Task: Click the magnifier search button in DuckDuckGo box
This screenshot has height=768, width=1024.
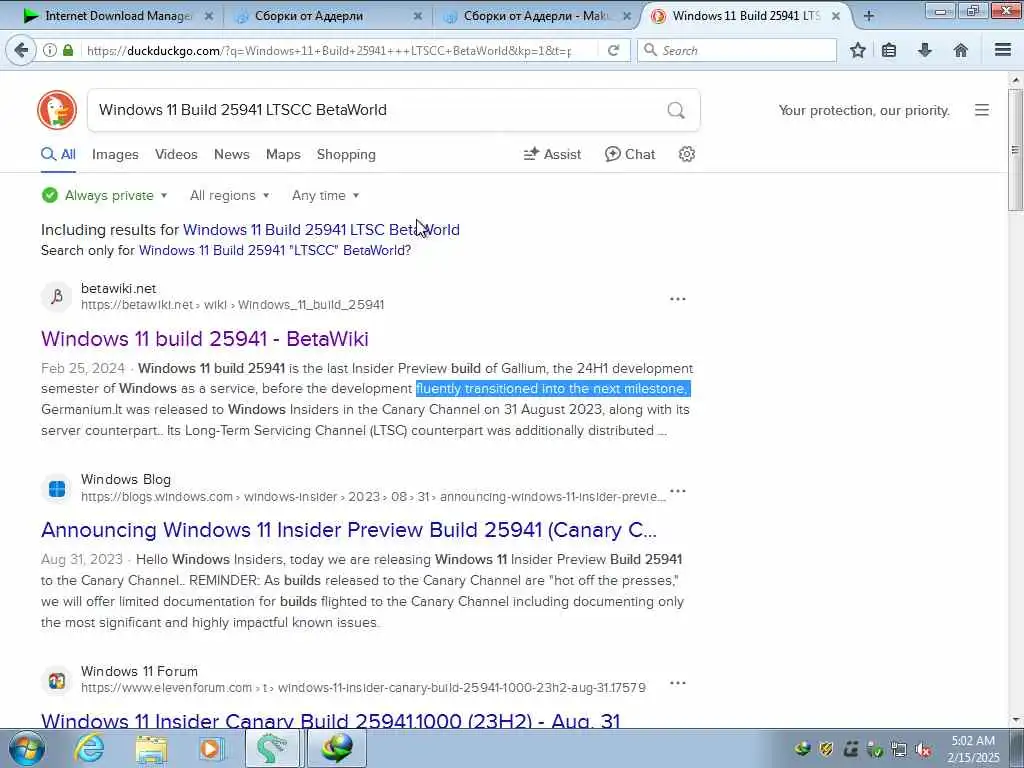Action: 676,110
